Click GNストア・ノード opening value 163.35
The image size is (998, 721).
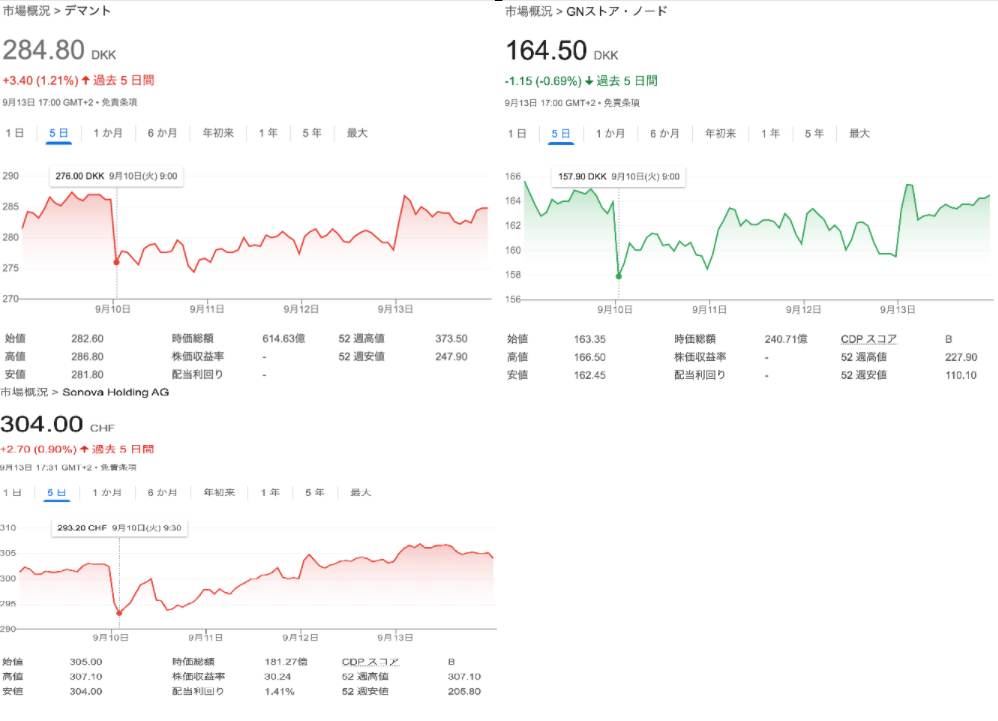click(x=589, y=339)
